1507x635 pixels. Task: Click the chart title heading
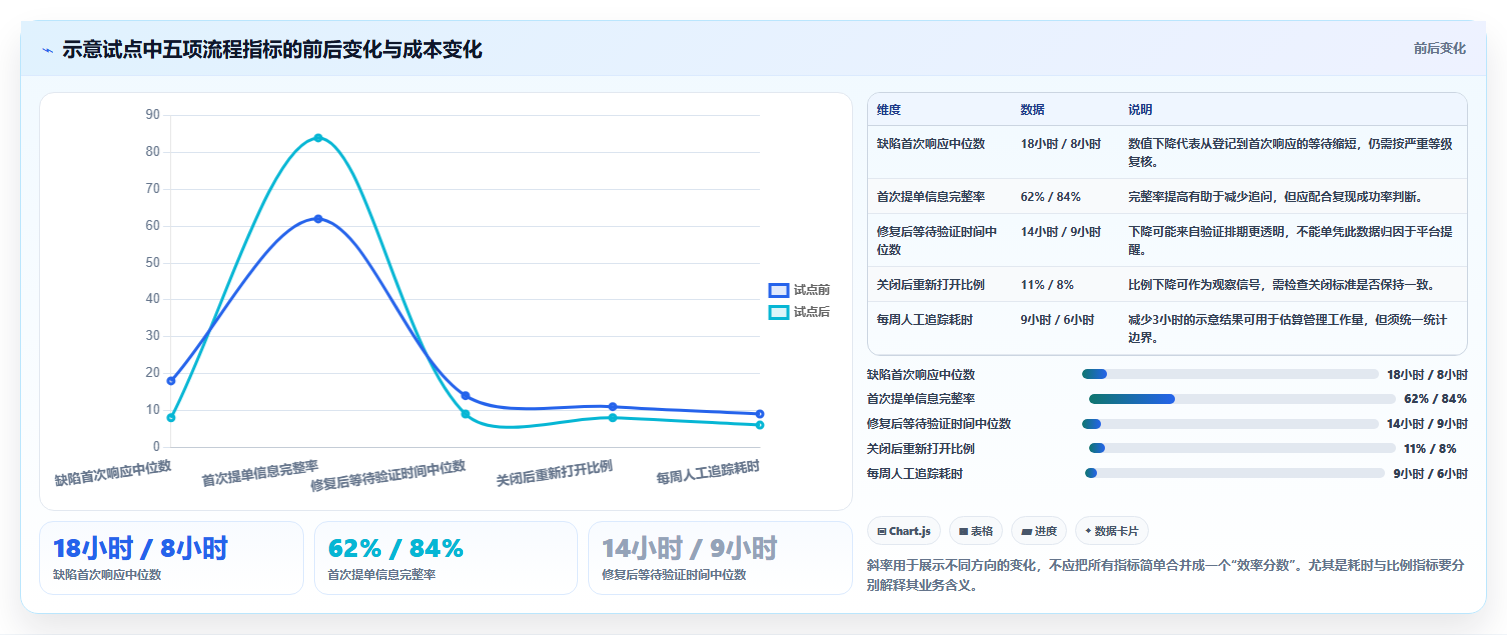click(x=272, y=49)
